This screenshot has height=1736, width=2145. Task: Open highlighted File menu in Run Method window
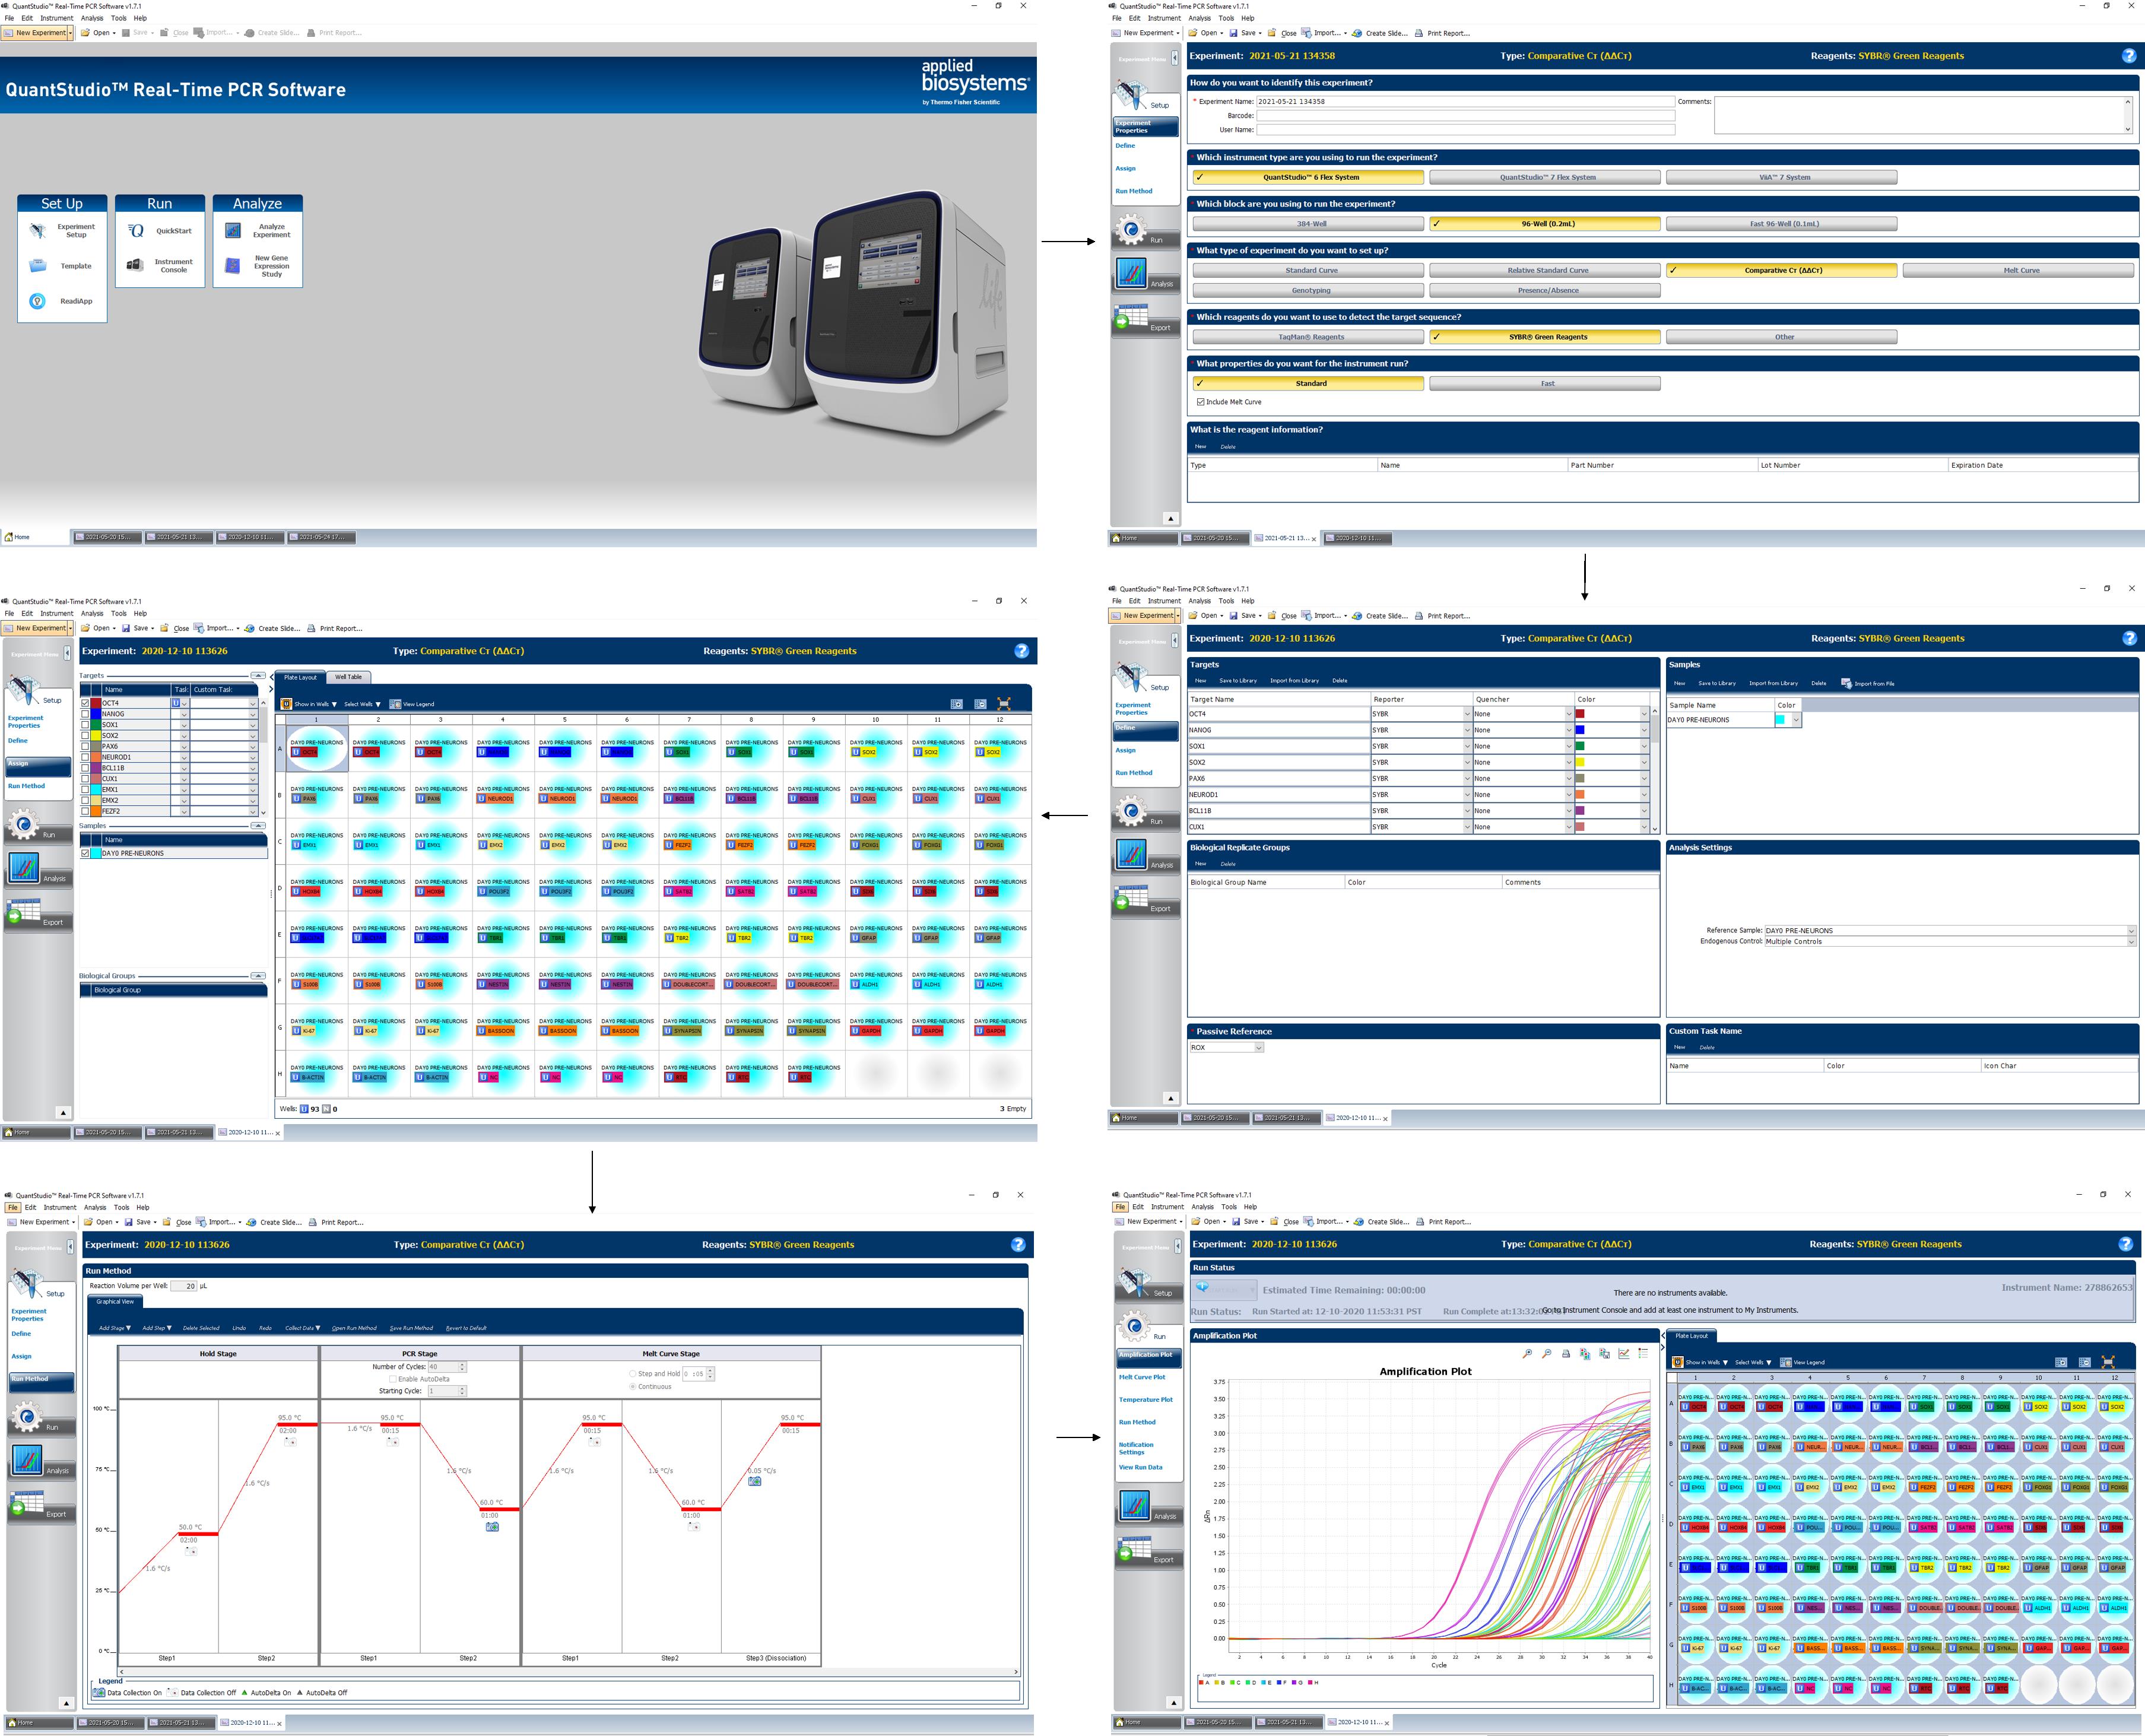coord(13,1207)
